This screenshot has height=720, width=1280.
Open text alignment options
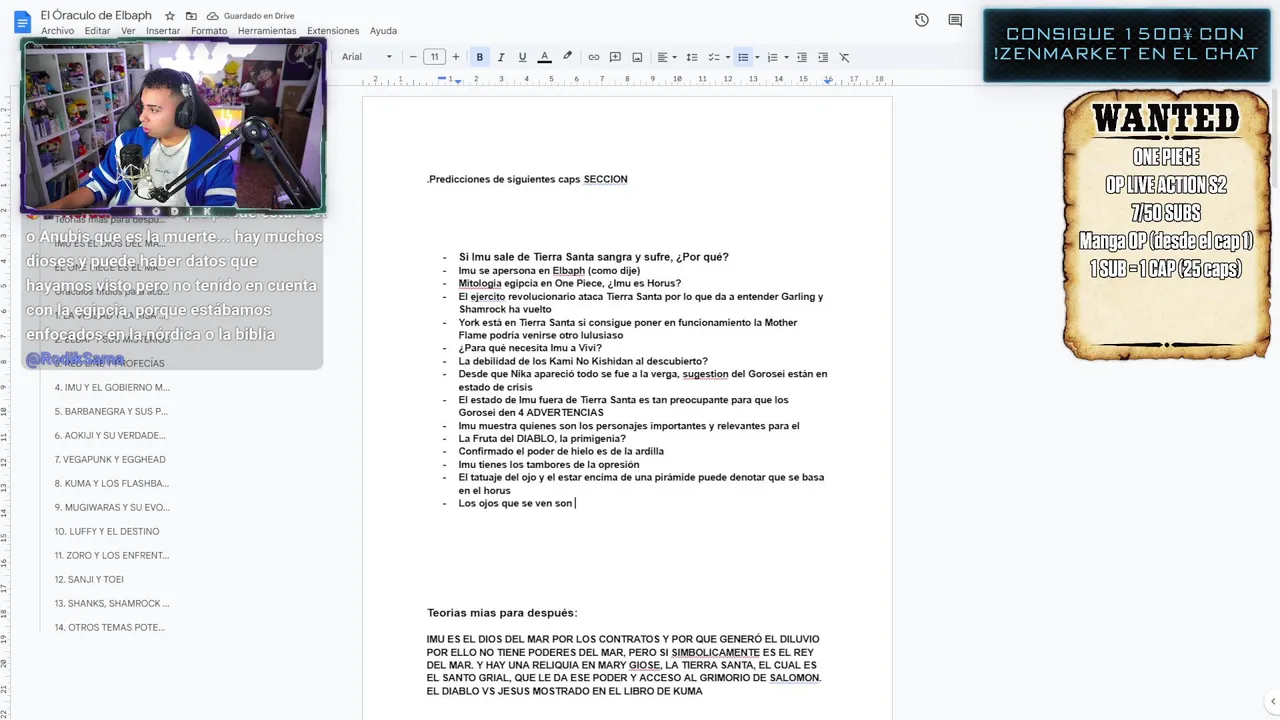click(x=666, y=57)
